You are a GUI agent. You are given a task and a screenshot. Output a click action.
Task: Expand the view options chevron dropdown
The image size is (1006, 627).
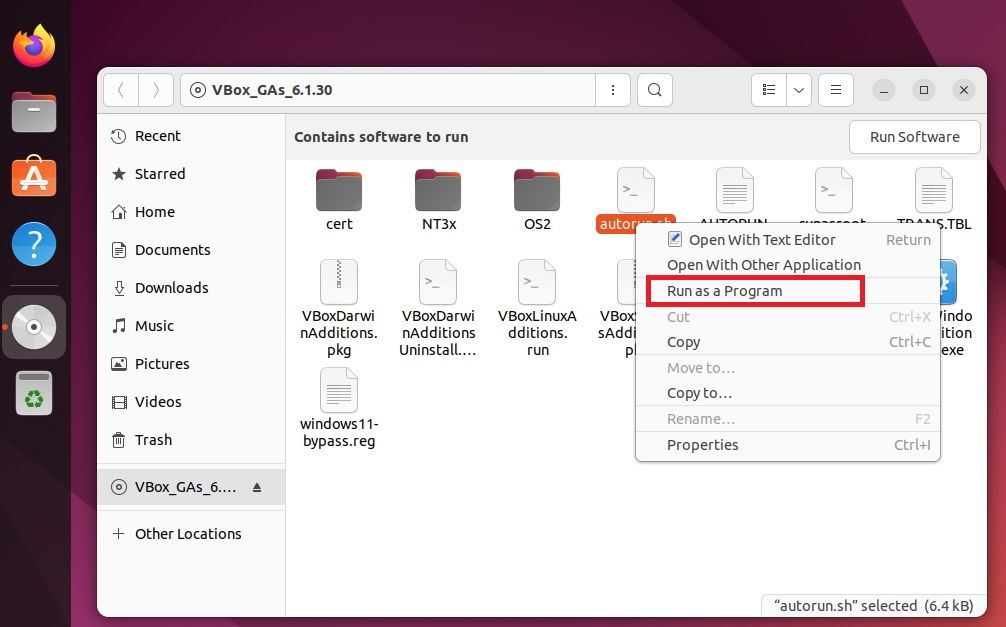click(x=797, y=89)
